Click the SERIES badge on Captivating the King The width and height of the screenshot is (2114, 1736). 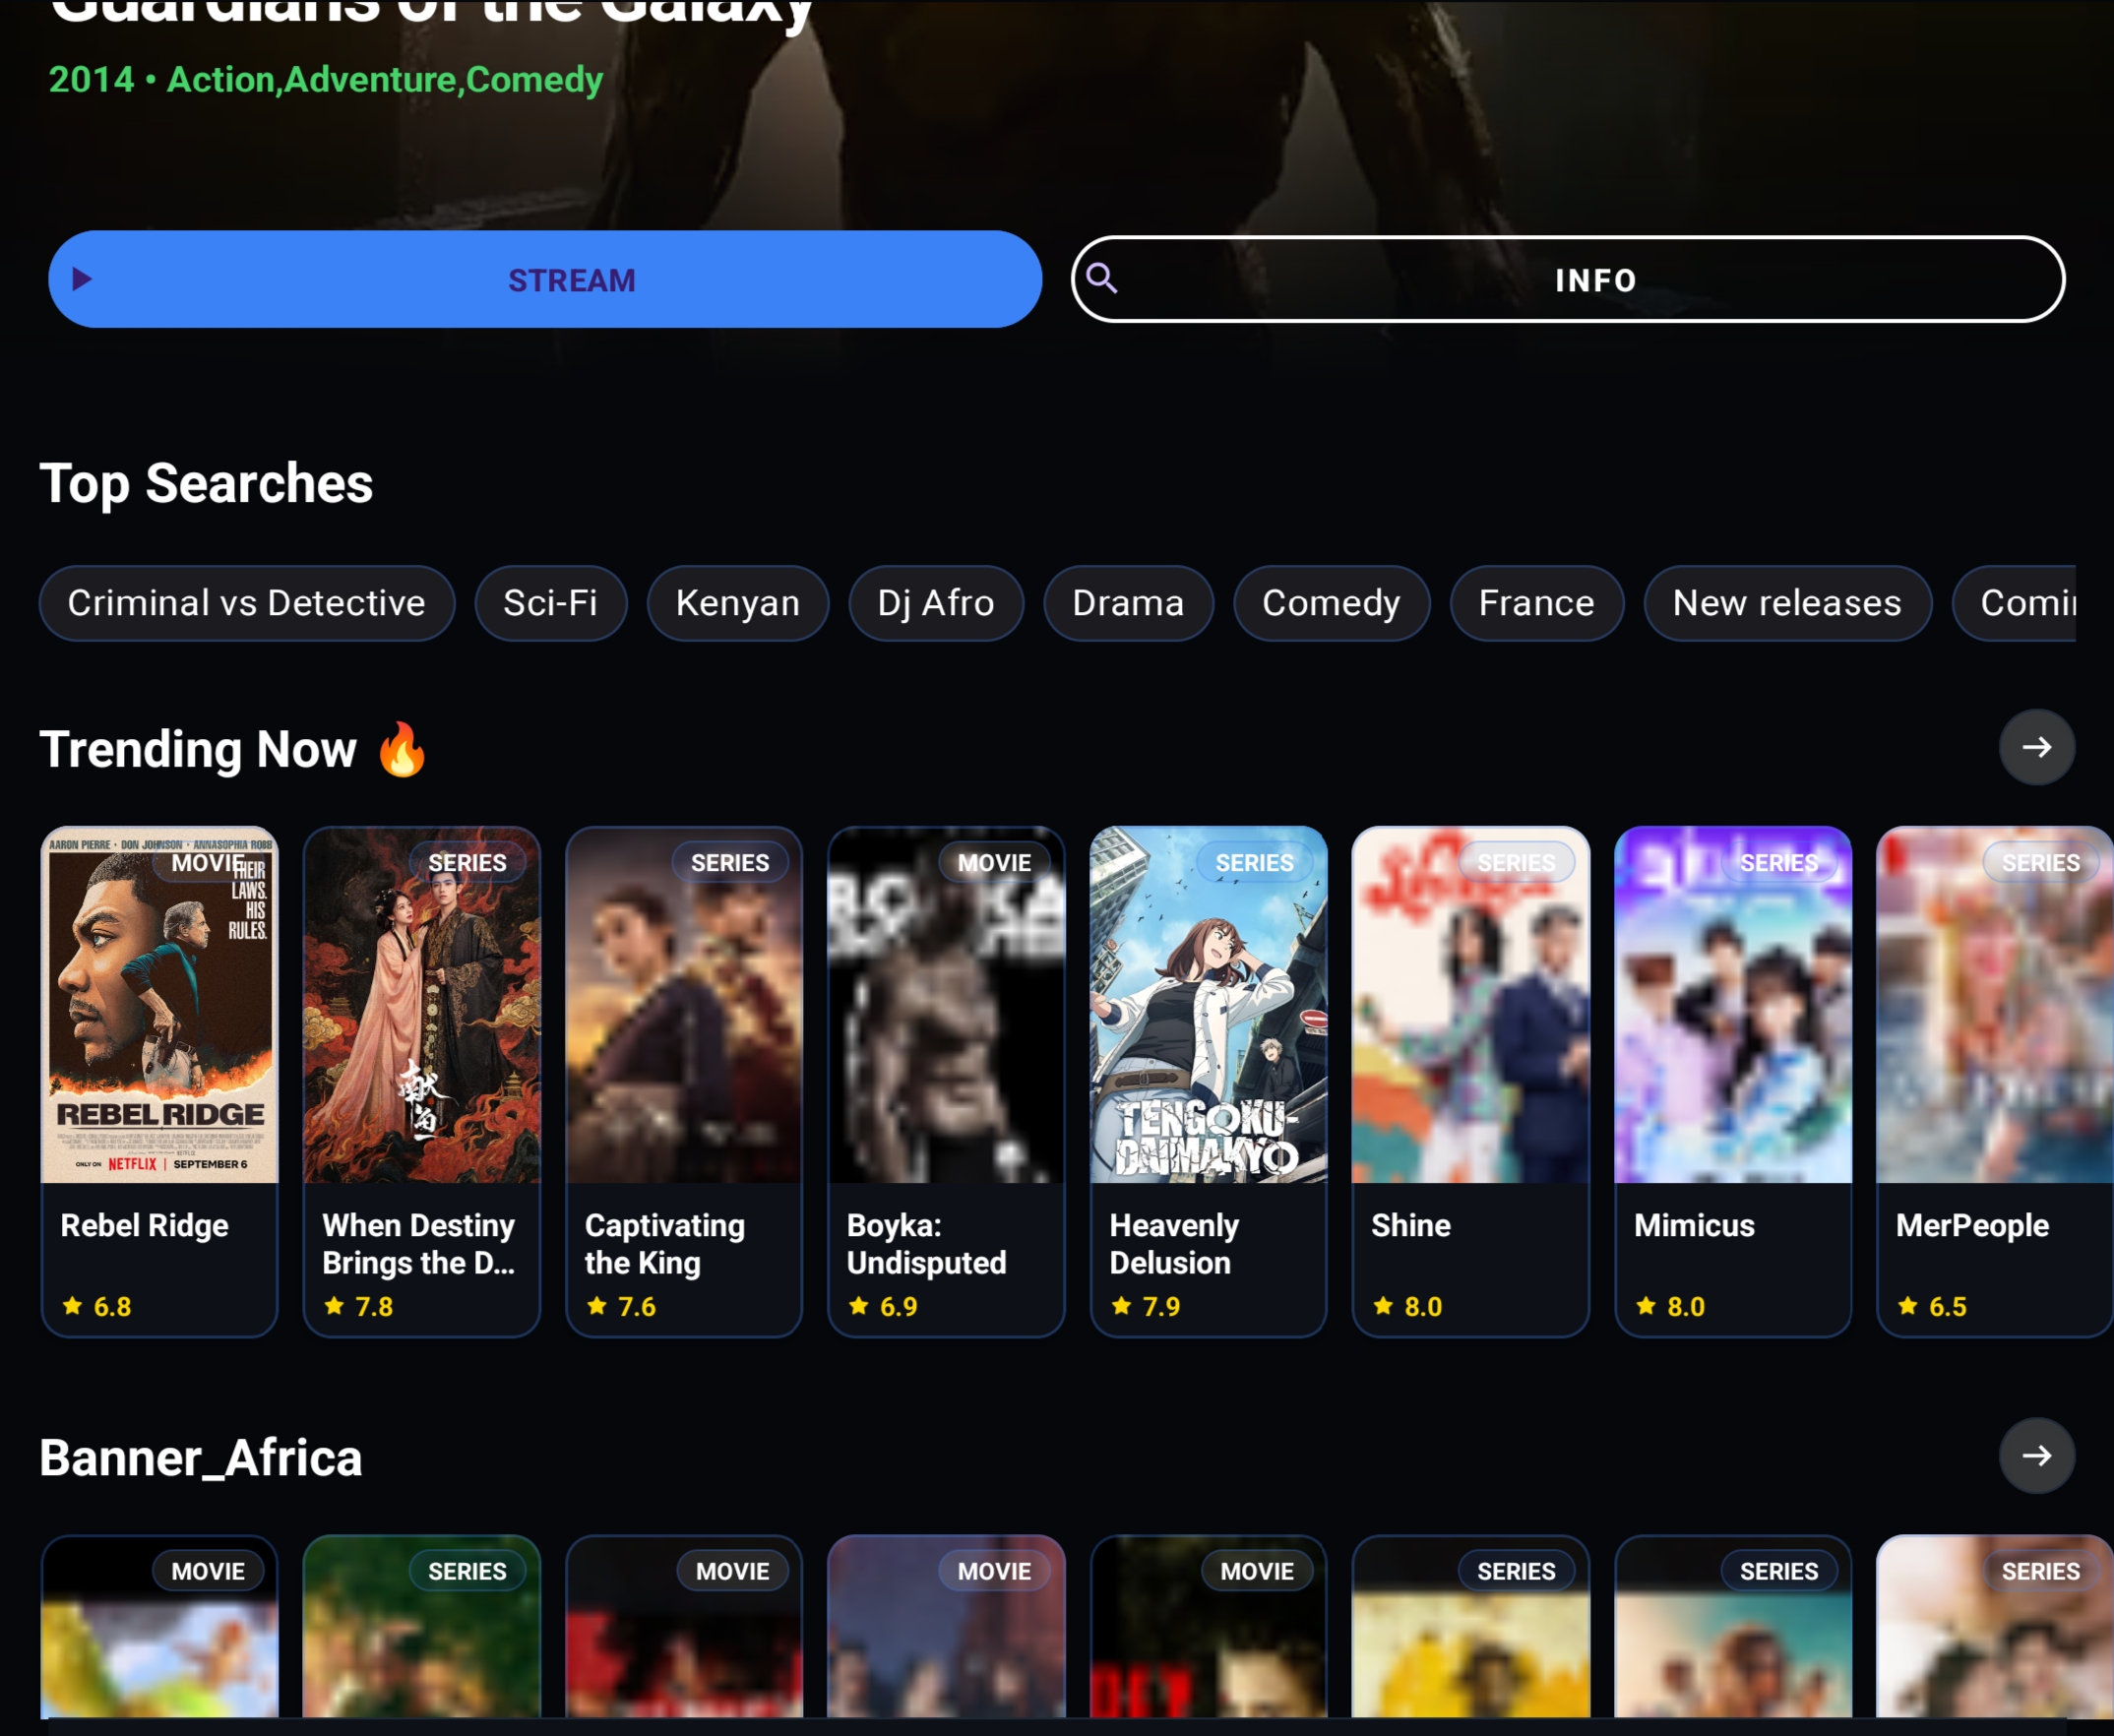tap(730, 862)
